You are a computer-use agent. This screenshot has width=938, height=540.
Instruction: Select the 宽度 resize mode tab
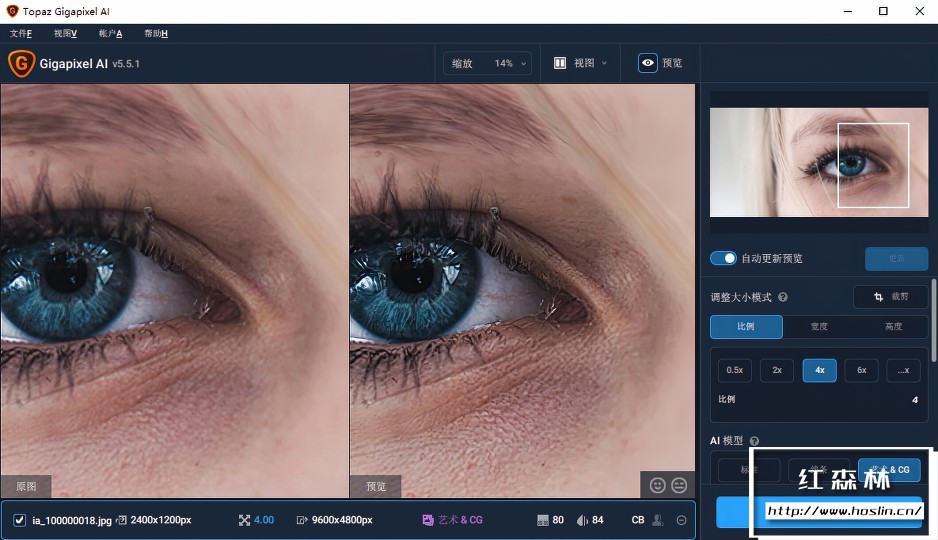tap(819, 327)
